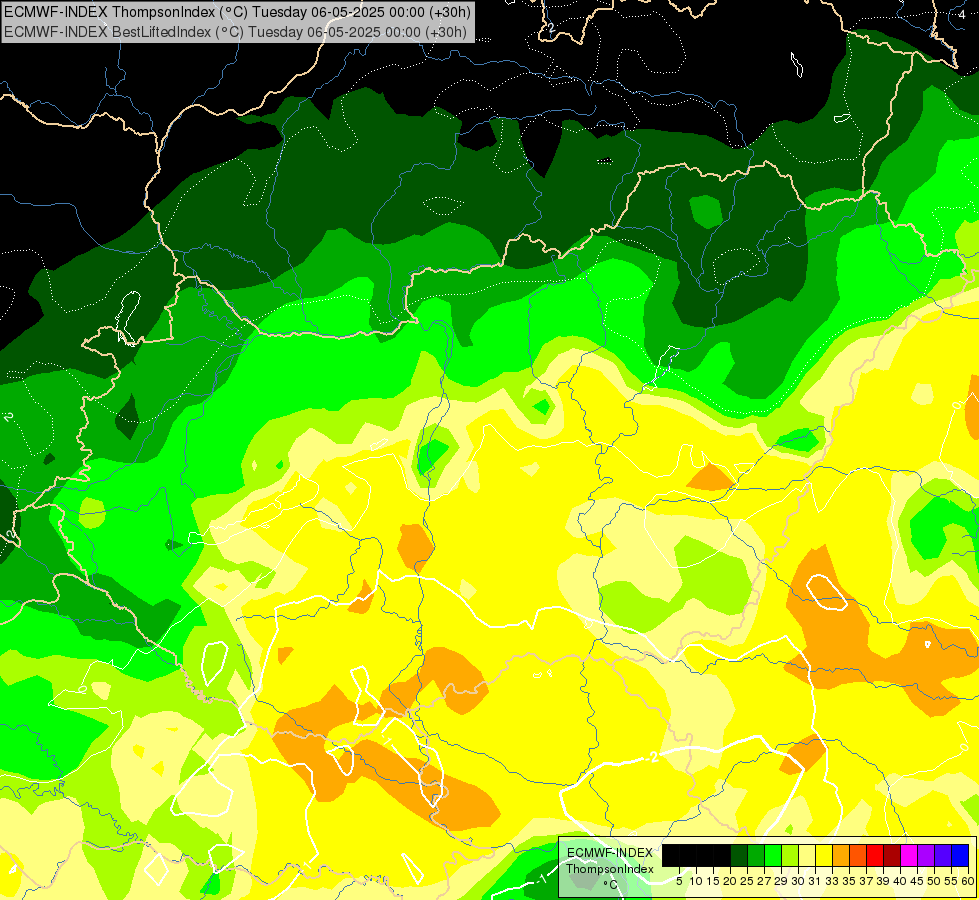Screen dimensions: 979x900
Task: Select the purple 45–50 legend swatch
Action: (926, 855)
